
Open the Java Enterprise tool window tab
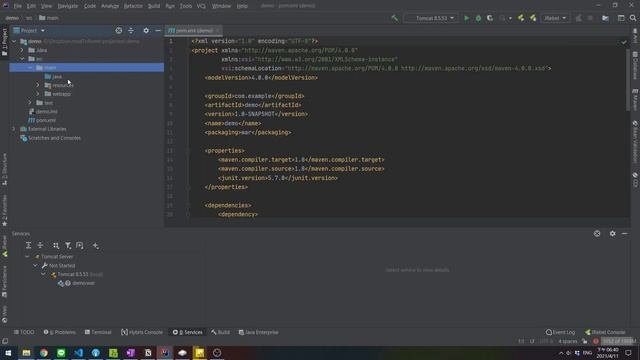tap(258, 332)
